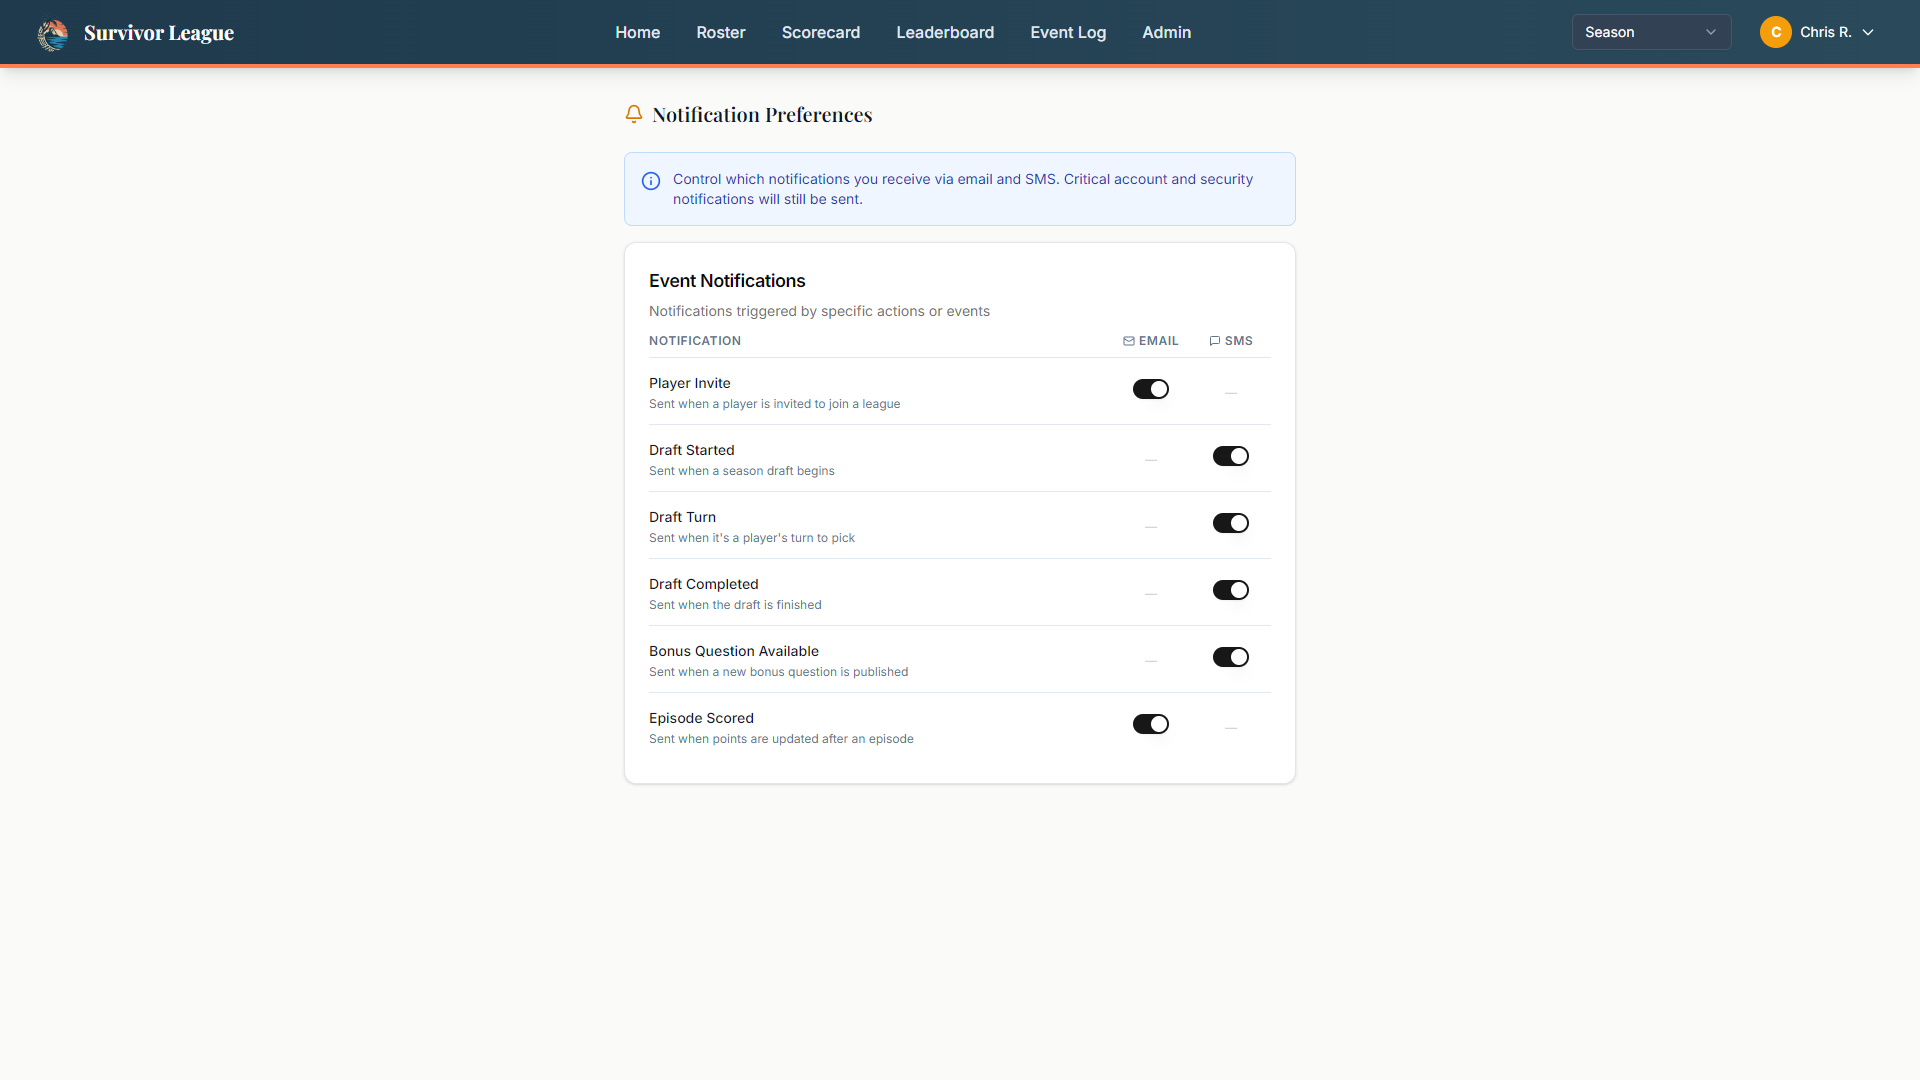Viewport: 1920px width, 1080px height.
Task: Click the Survivor League logo icon
Action: [53, 33]
